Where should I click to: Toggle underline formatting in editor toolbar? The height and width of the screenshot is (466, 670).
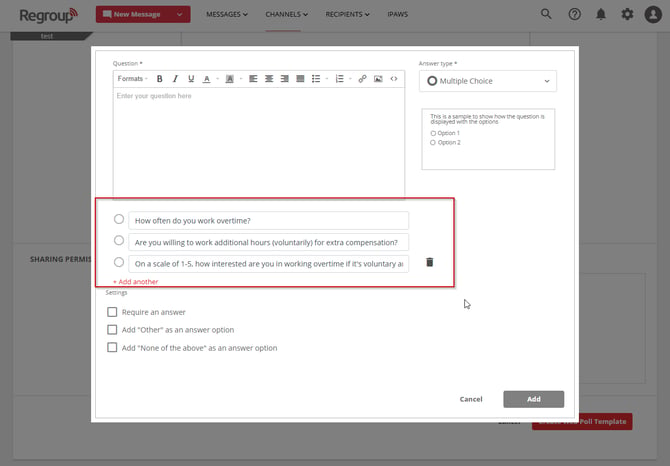click(x=191, y=79)
